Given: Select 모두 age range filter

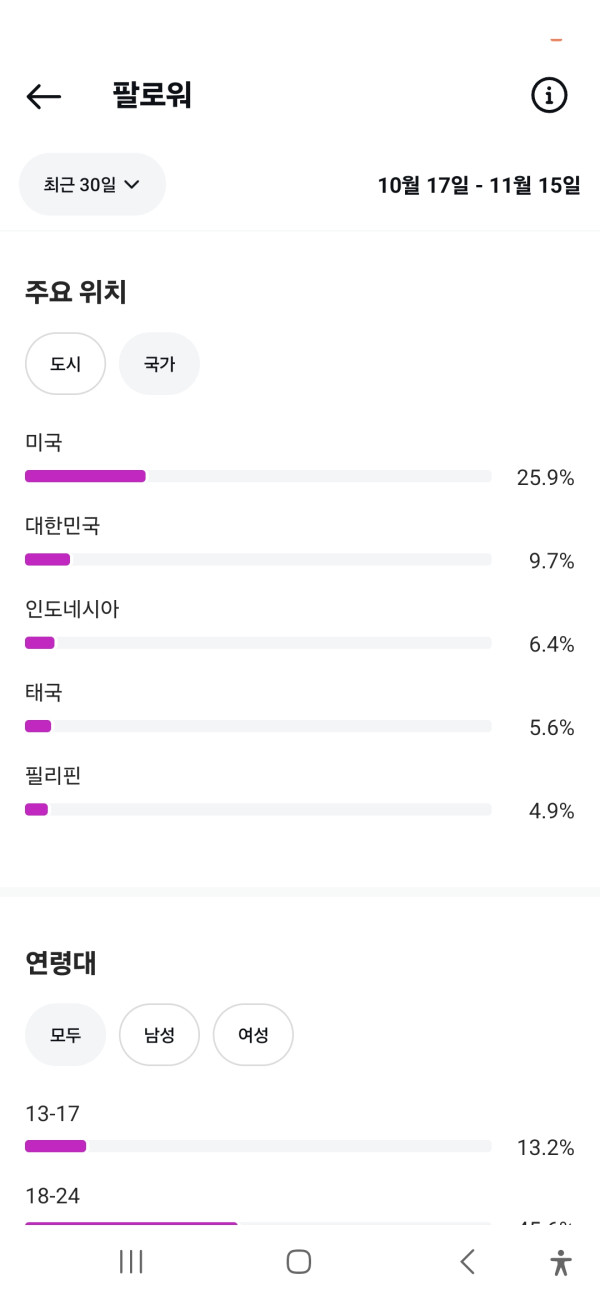Looking at the screenshot, I should pos(65,1035).
